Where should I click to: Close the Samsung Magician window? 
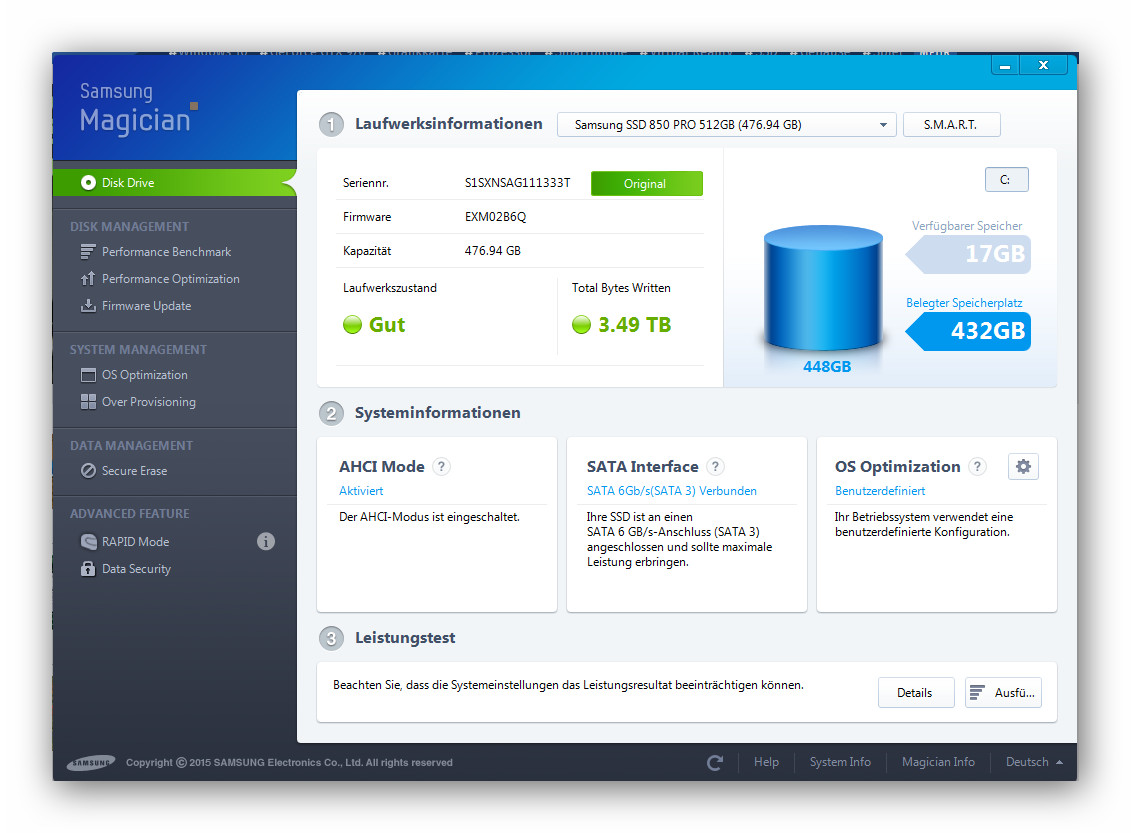coord(1043,66)
